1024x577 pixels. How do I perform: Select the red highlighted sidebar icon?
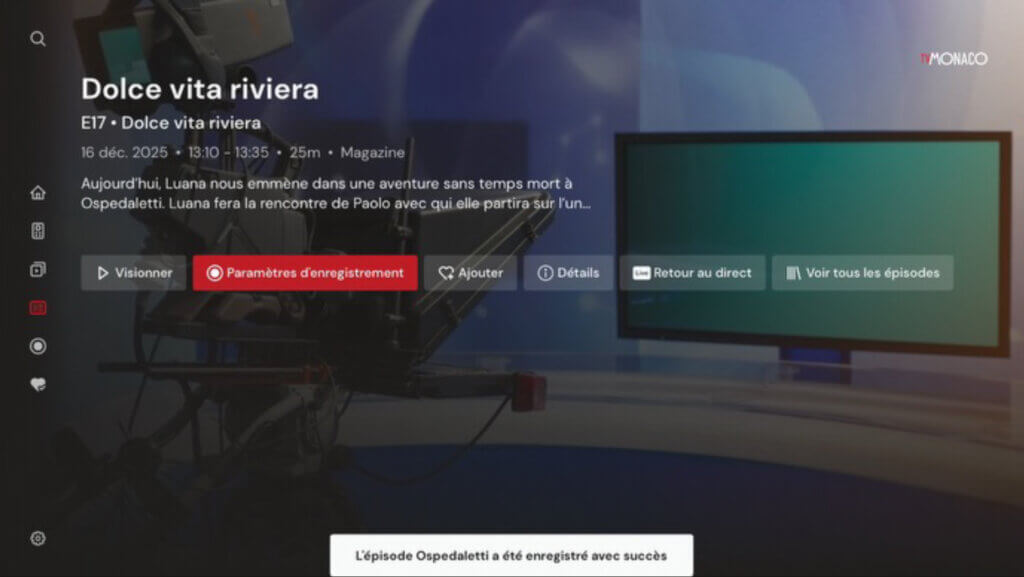pyautogui.click(x=38, y=308)
